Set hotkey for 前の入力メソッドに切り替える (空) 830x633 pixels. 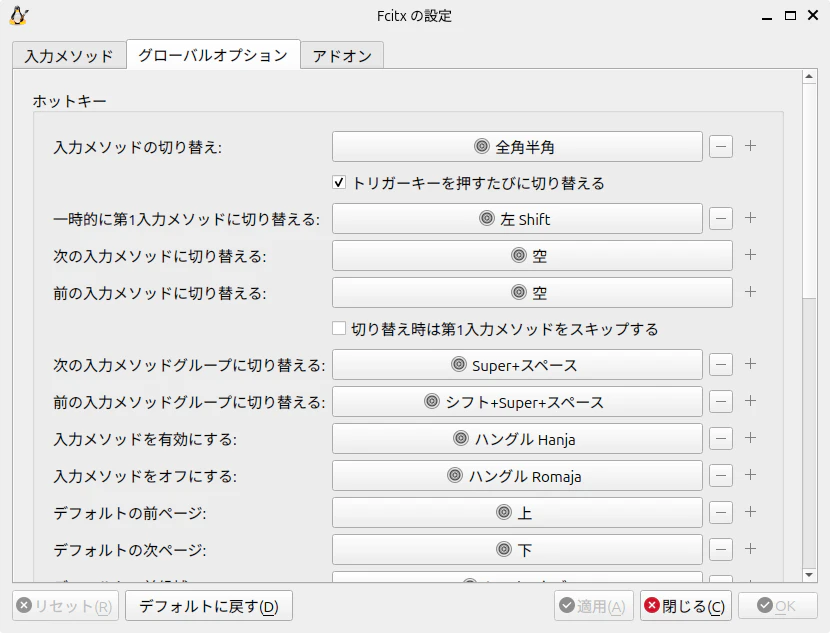533,293
